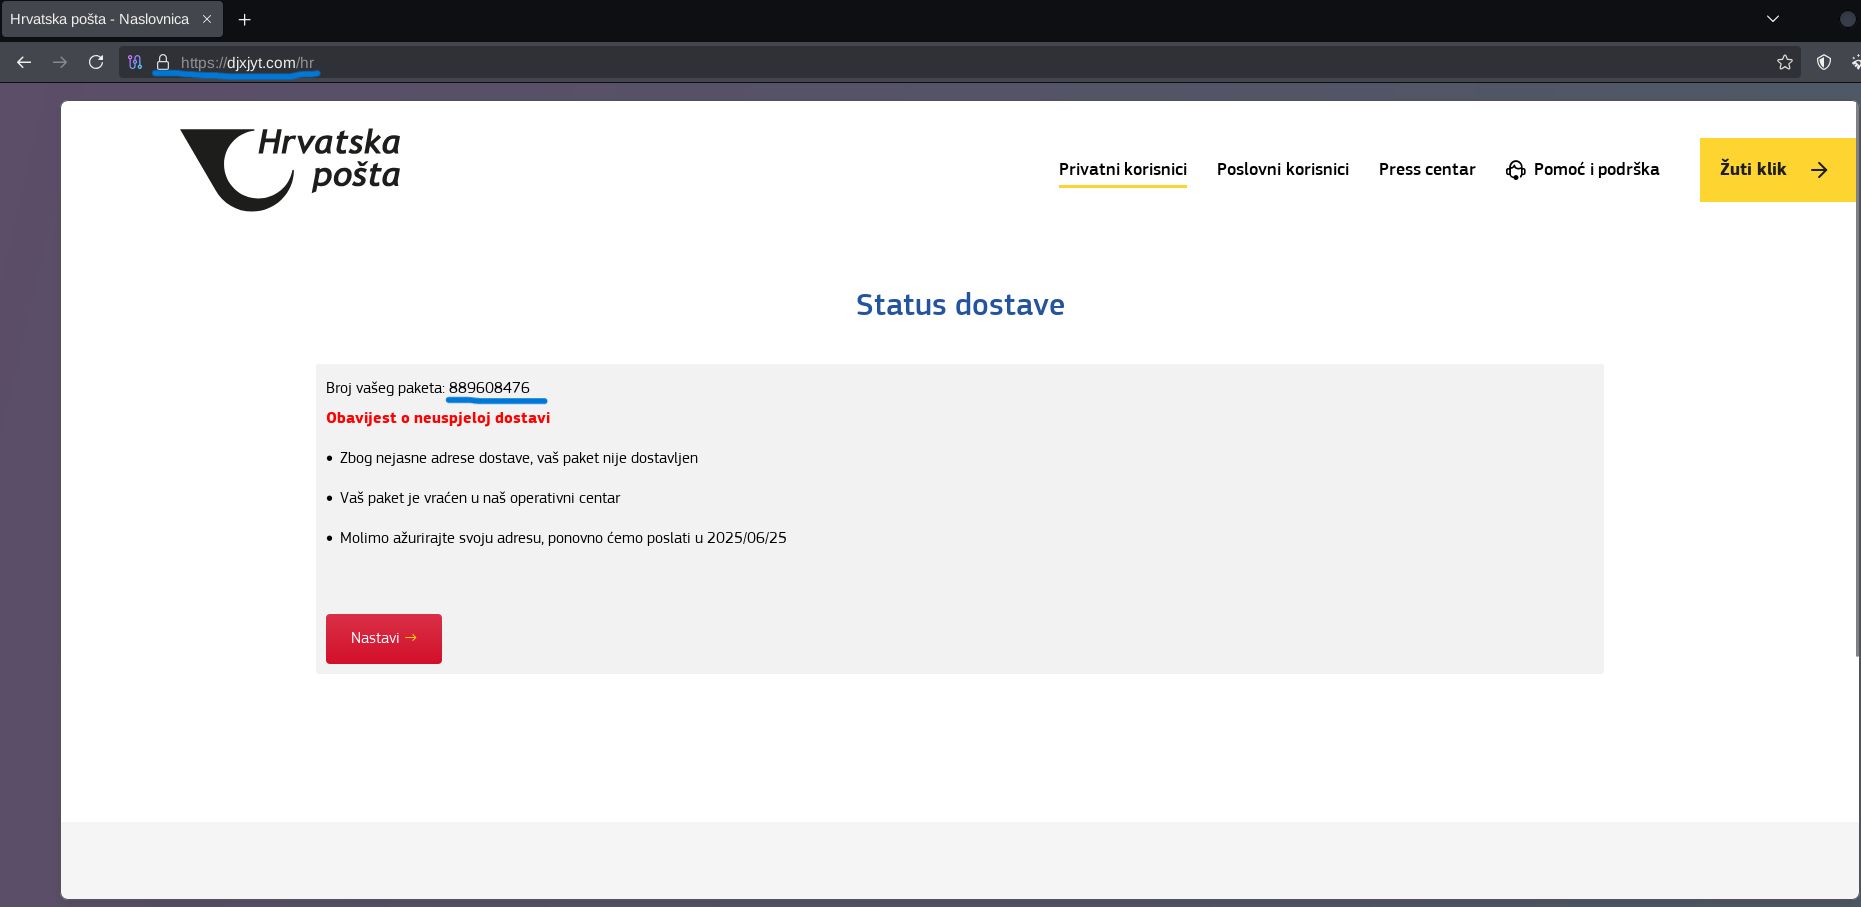The image size is (1861, 907).
Task: Close the Hrvatska pošta tab
Action: click(207, 19)
